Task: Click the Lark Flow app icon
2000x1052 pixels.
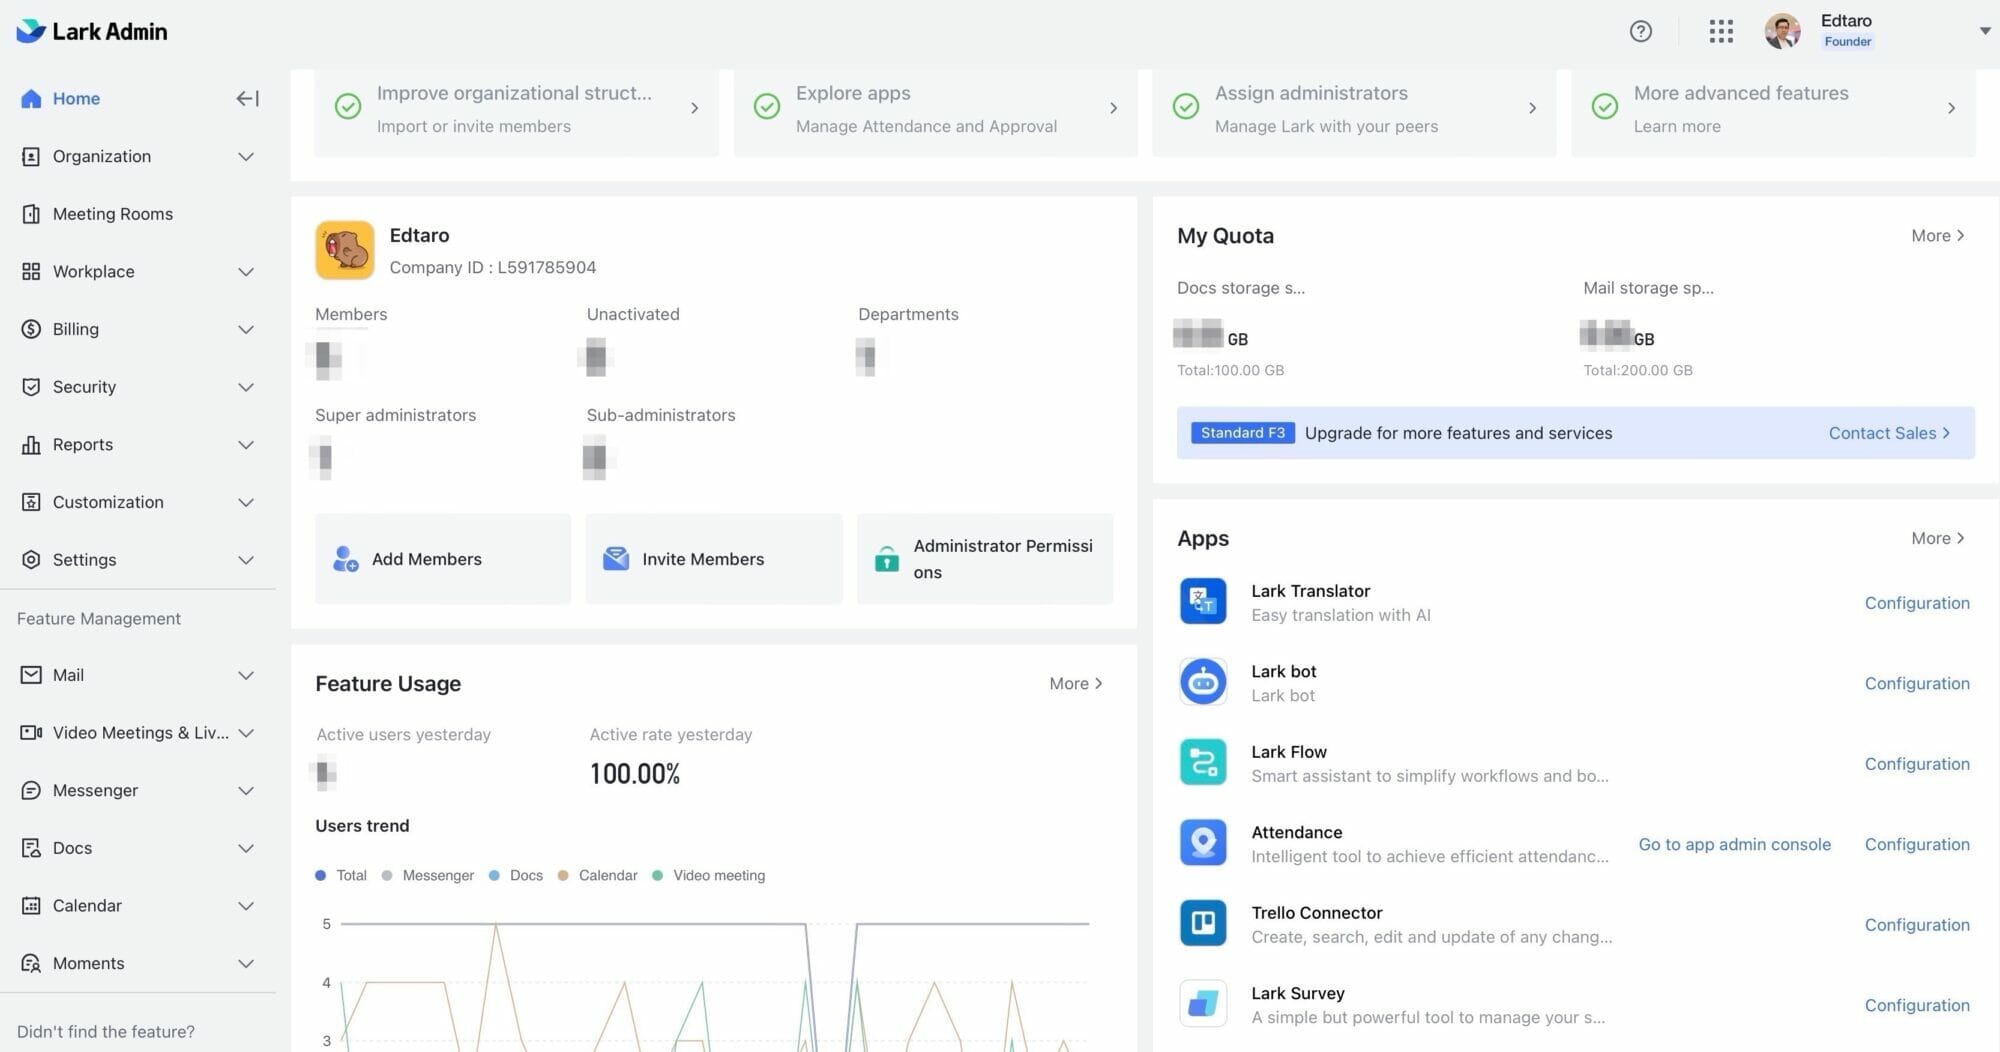Action: tap(1203, 763)
